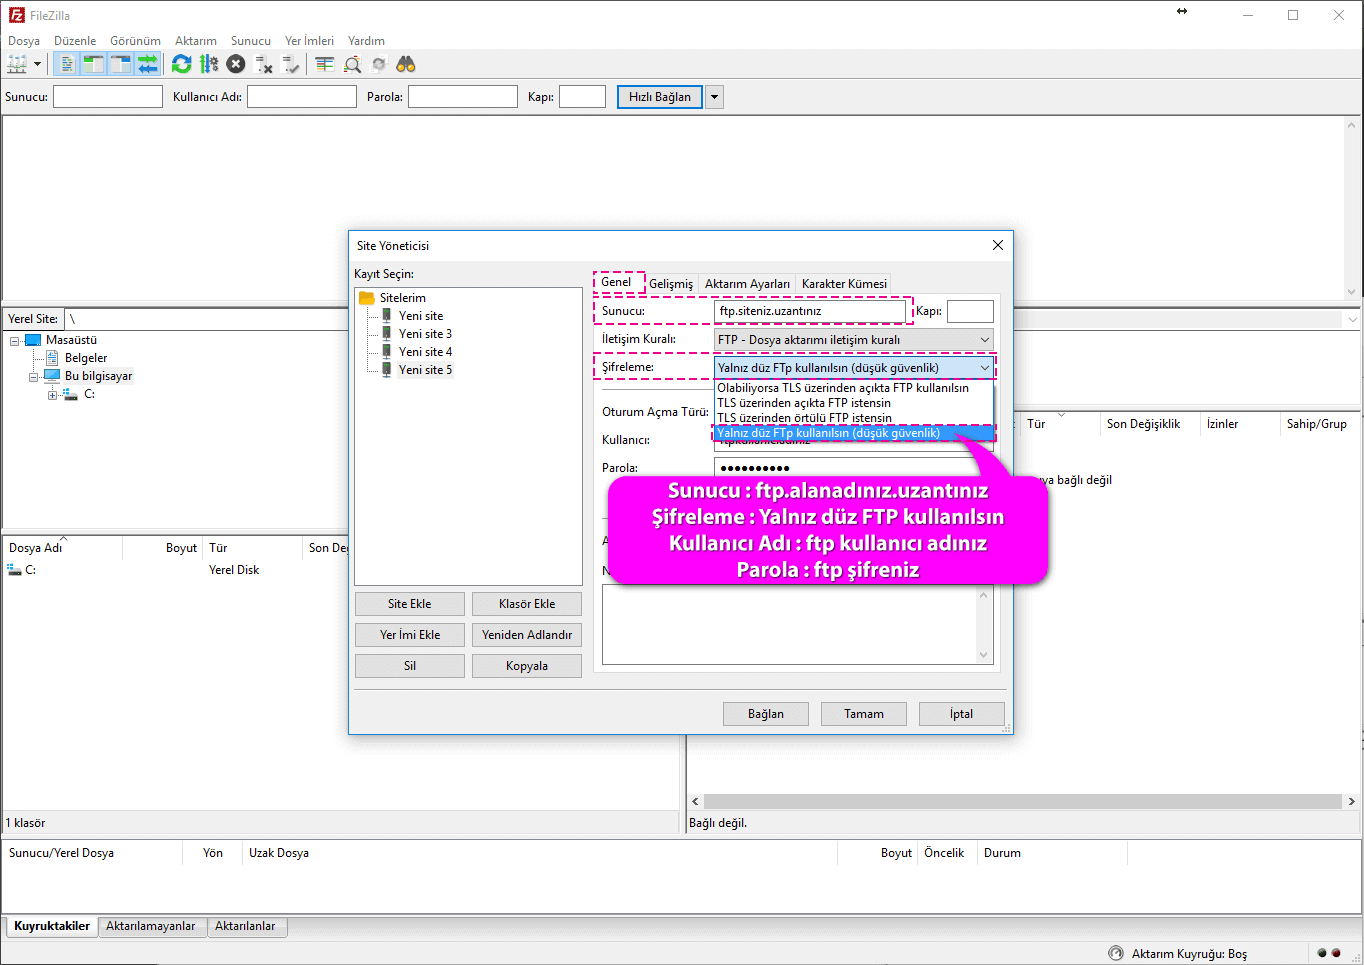Switch to the Aktarılamayanlar queue tab

click(151, 926)
